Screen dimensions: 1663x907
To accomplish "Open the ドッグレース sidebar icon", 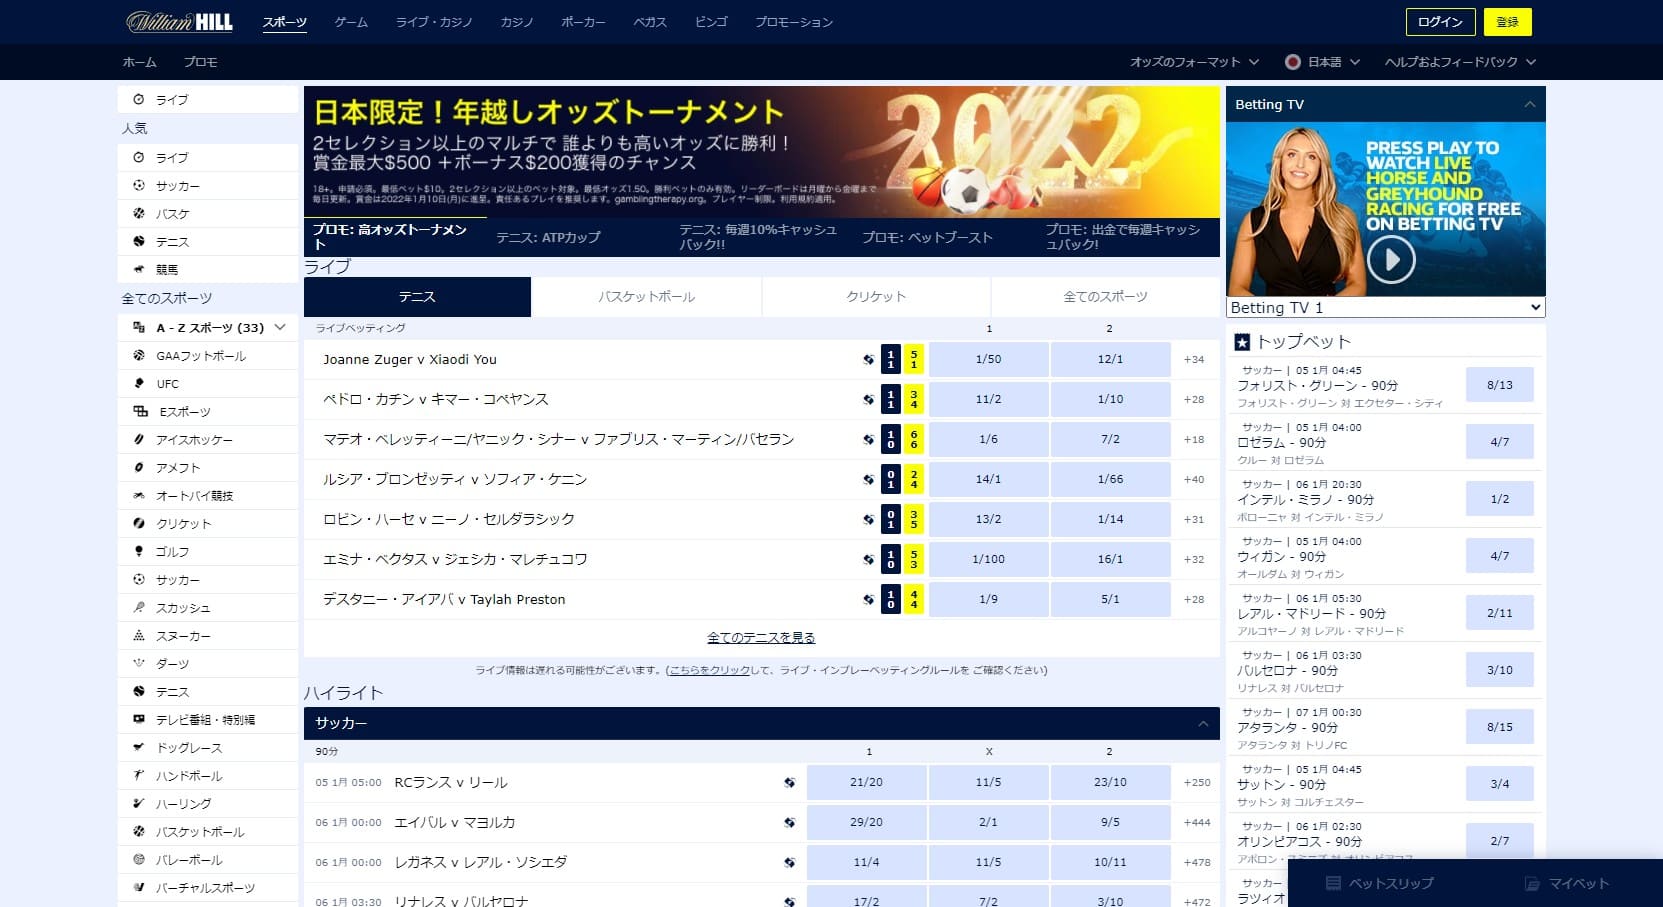I will coord(138,747).
